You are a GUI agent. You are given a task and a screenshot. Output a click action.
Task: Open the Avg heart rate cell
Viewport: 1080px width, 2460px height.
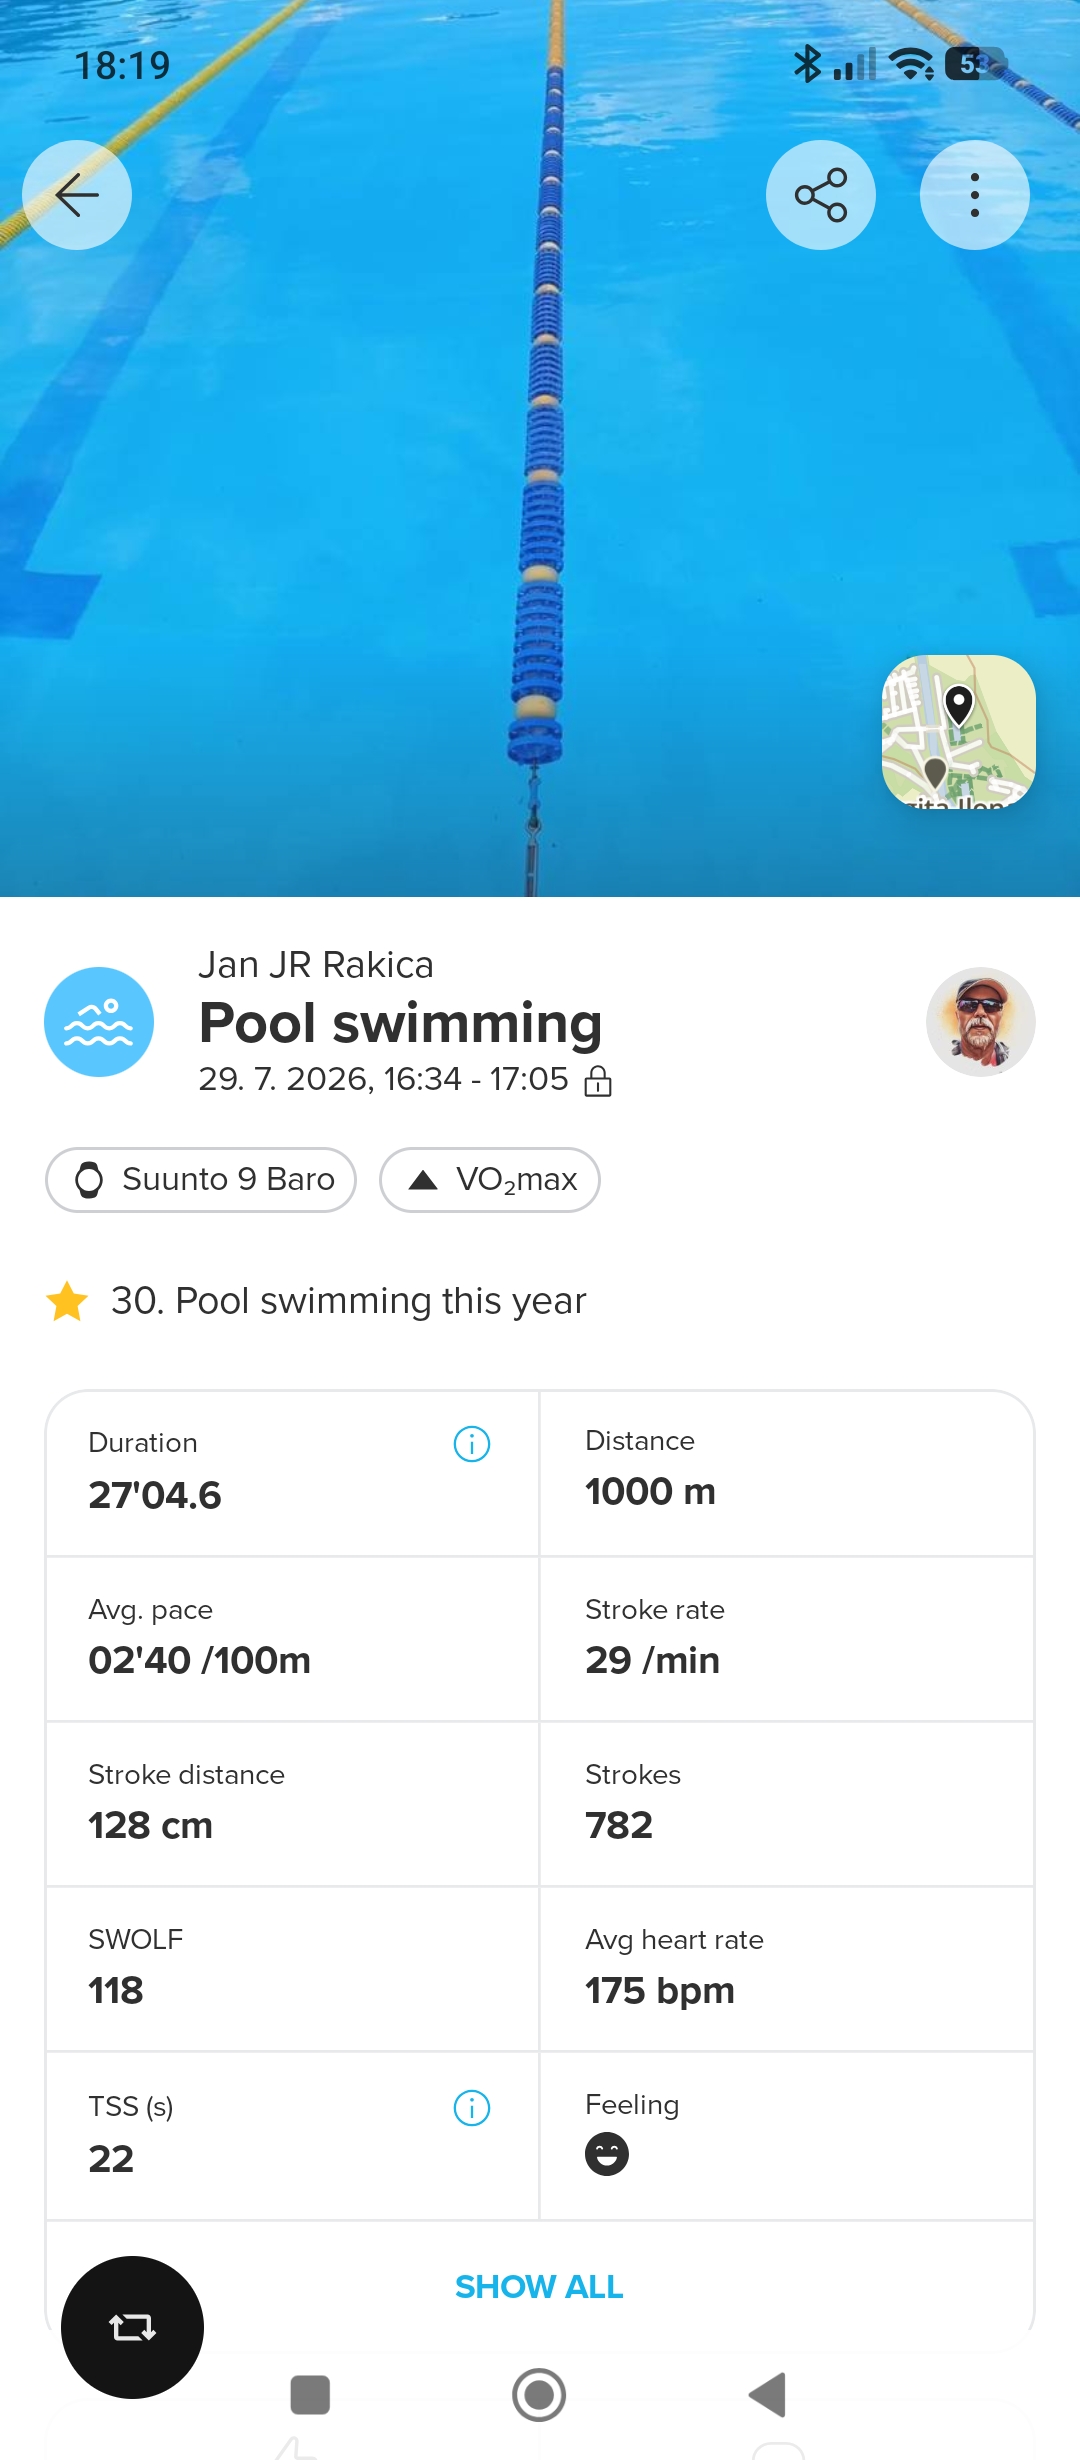pyautogui.click(x=787, y=1969)
